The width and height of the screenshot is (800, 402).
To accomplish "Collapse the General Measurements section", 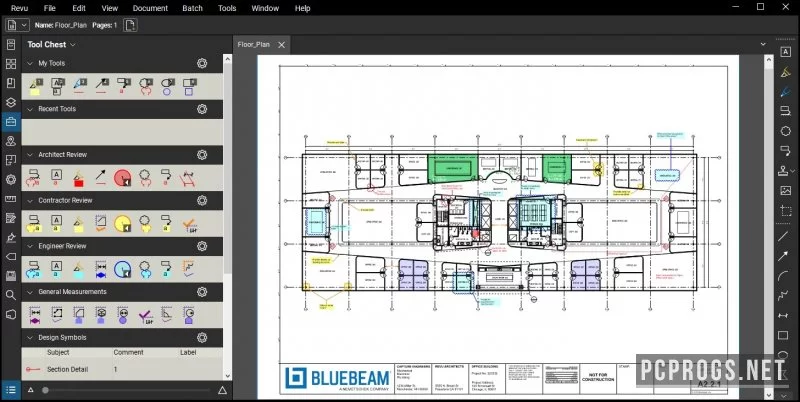I will coord(30,292).
